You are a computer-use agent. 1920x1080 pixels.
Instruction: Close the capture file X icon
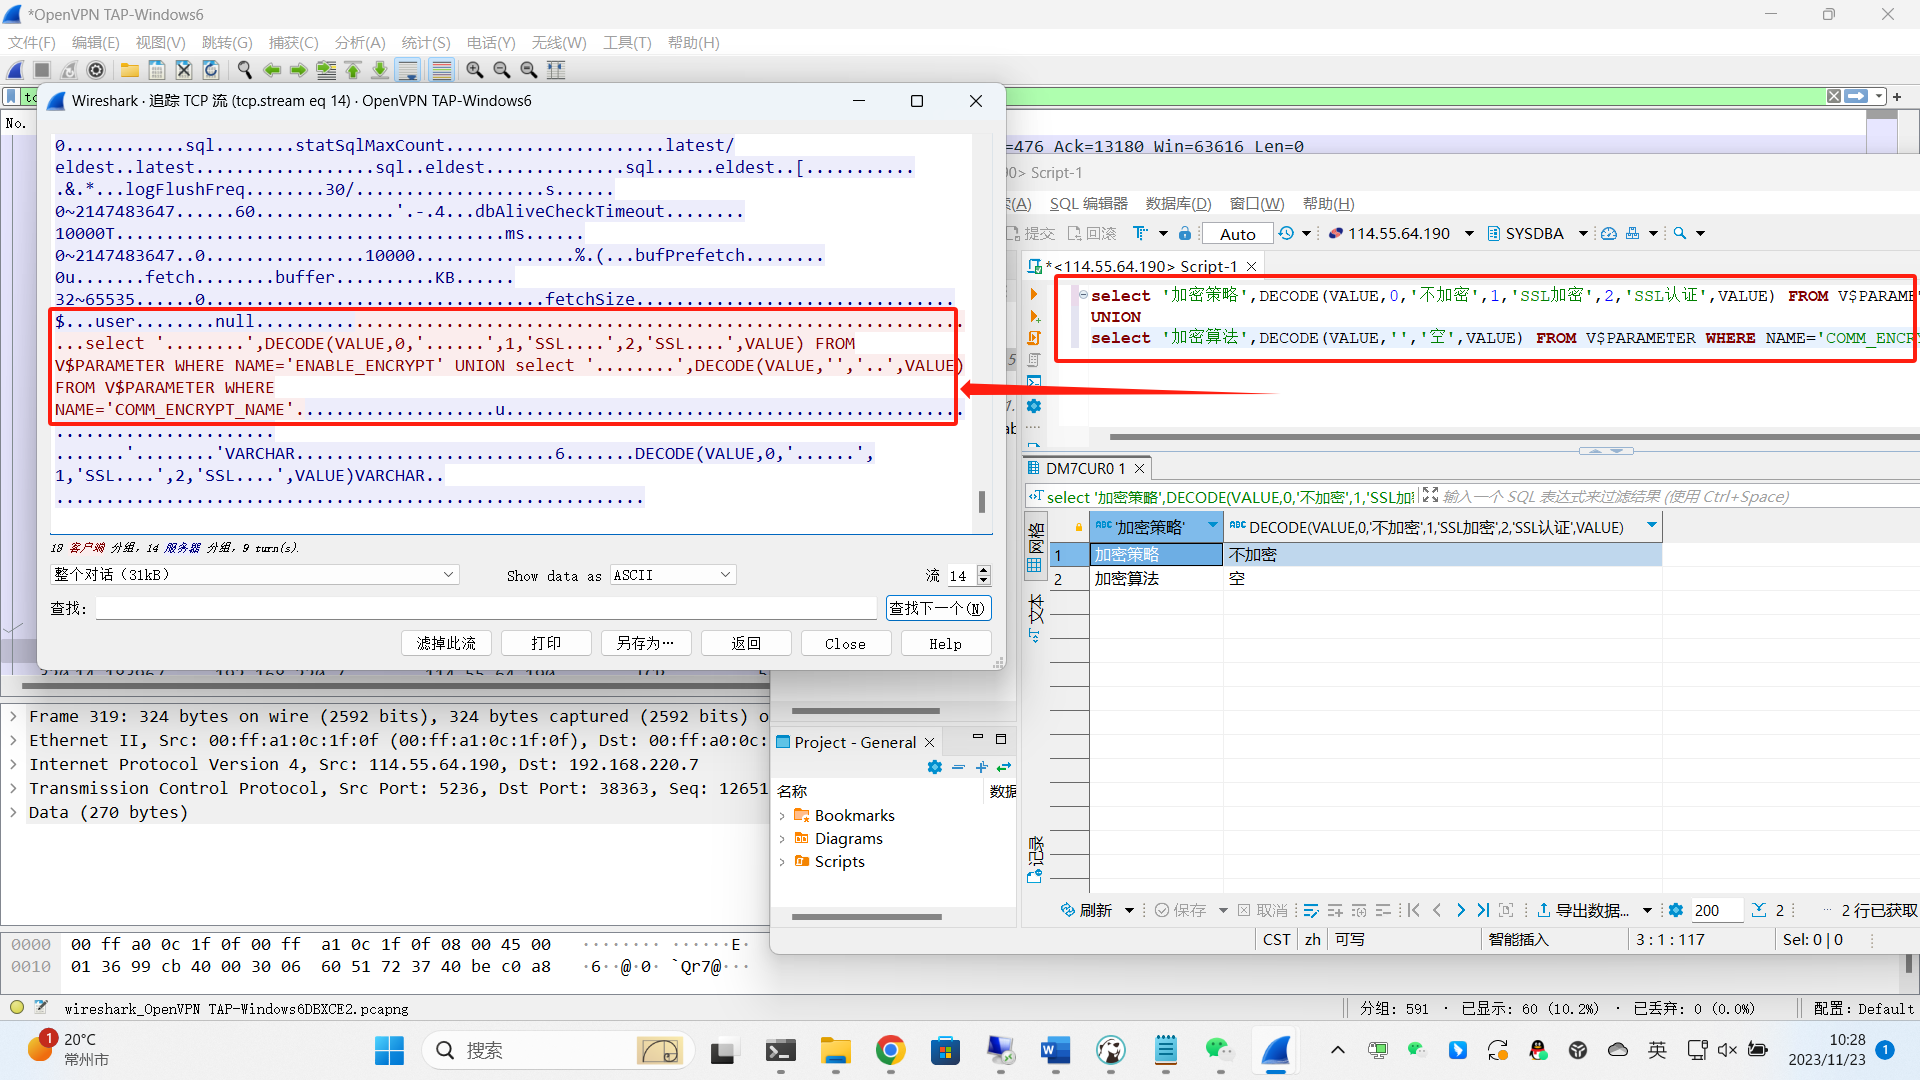184,70
